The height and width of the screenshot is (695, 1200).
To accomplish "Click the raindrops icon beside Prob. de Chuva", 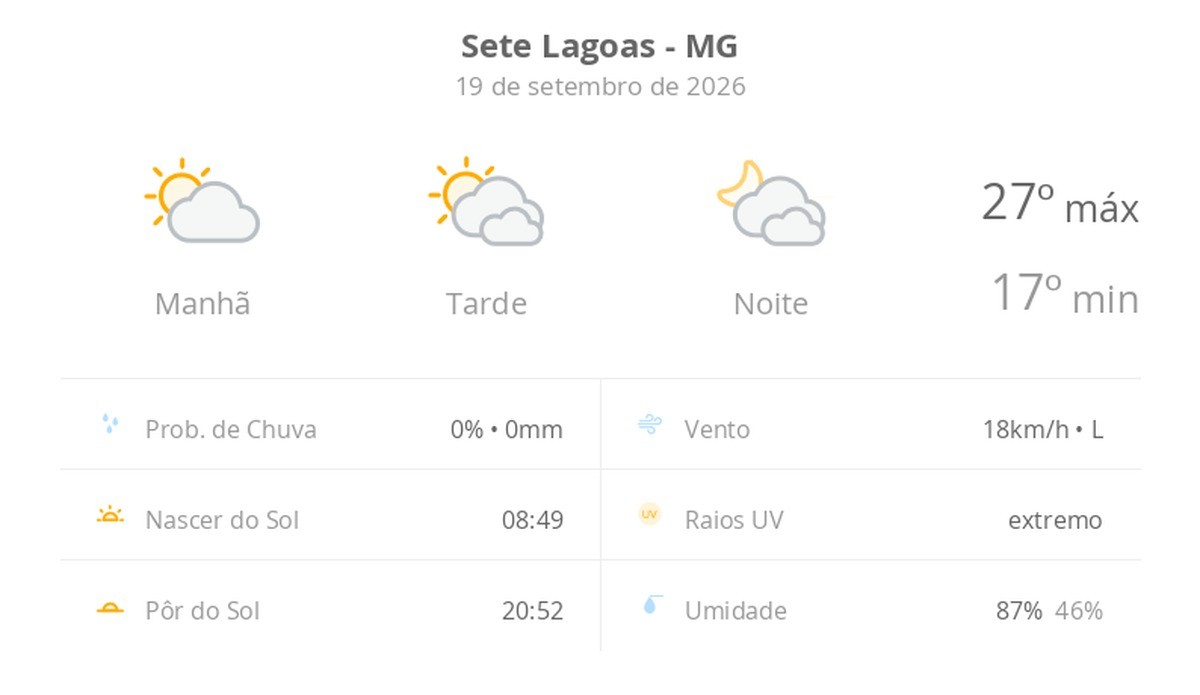I will coord(110,424).
